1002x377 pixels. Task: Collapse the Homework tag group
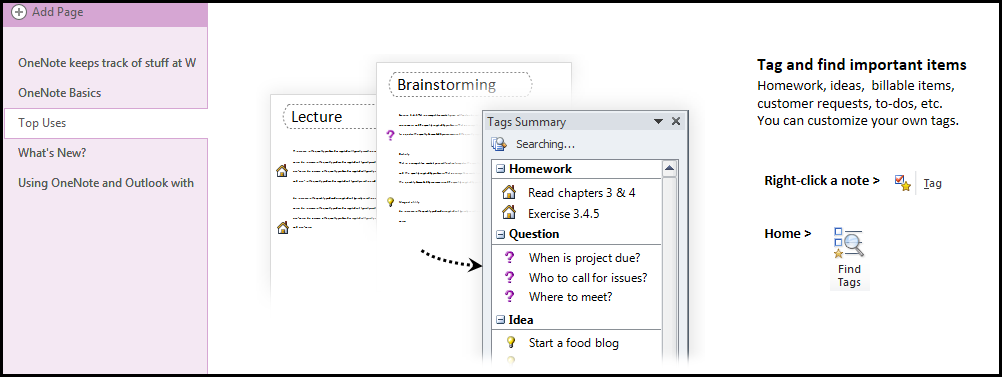point(500,169)
